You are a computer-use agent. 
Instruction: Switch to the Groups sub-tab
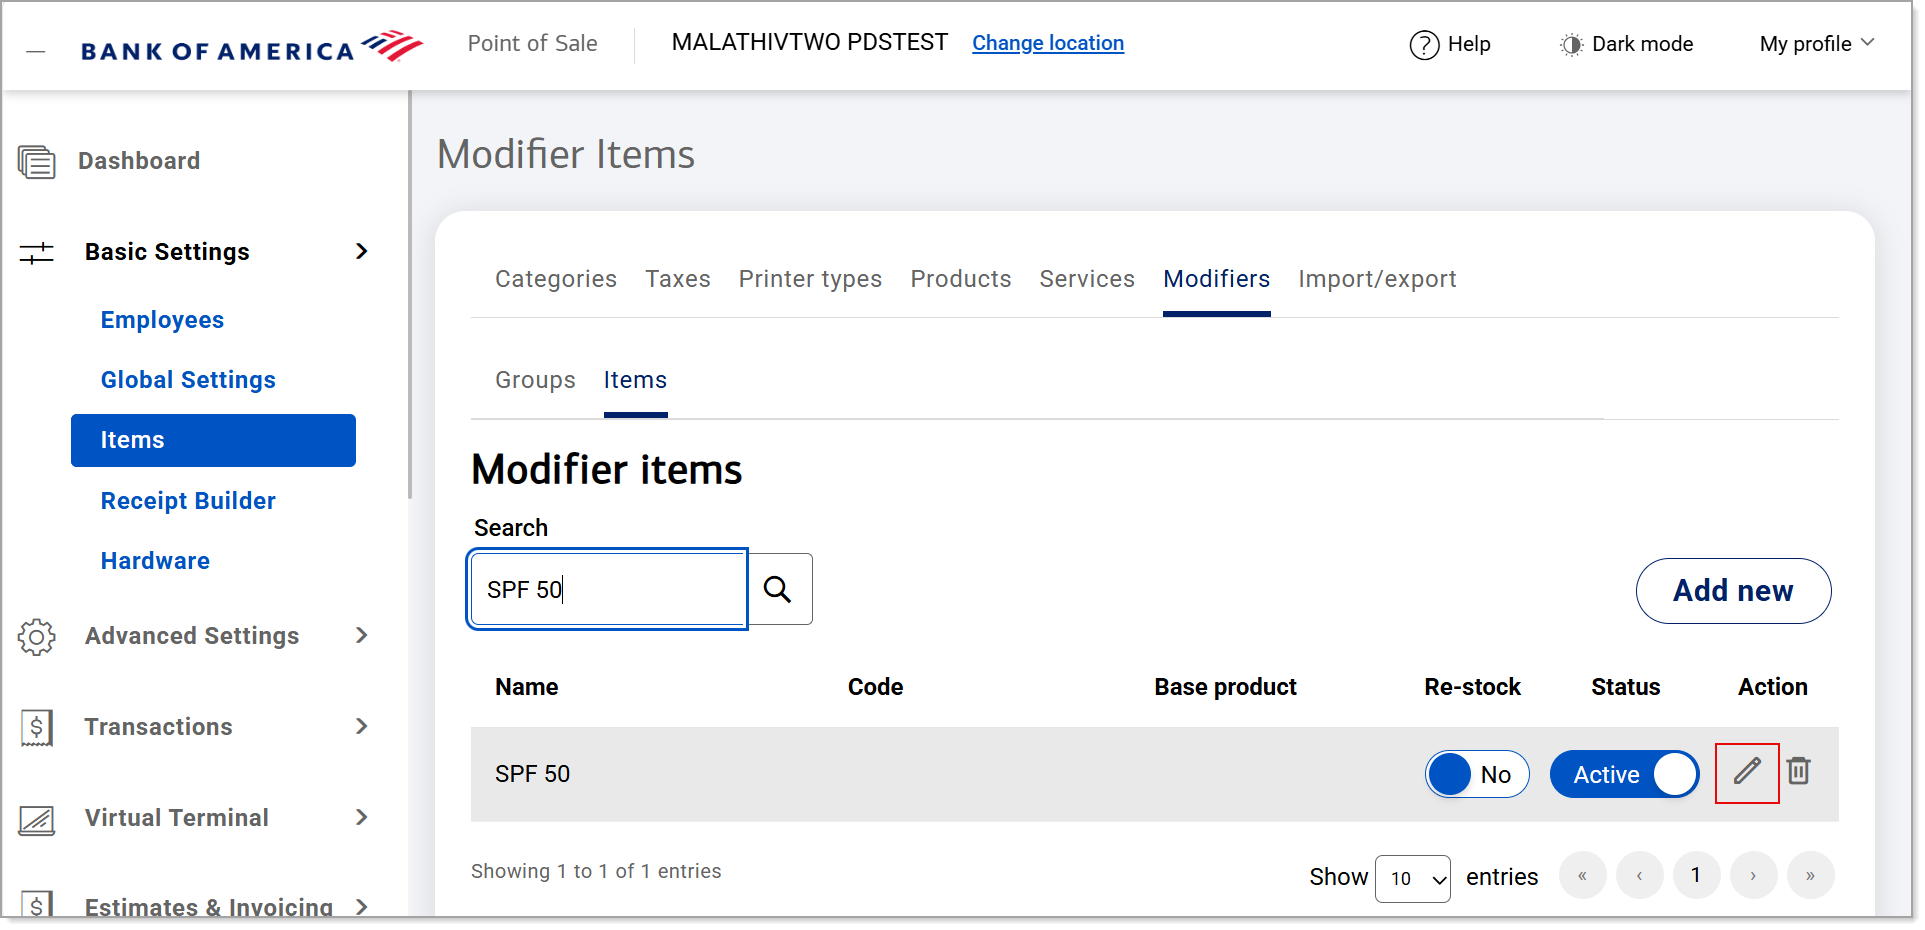[x=535, y=380]
